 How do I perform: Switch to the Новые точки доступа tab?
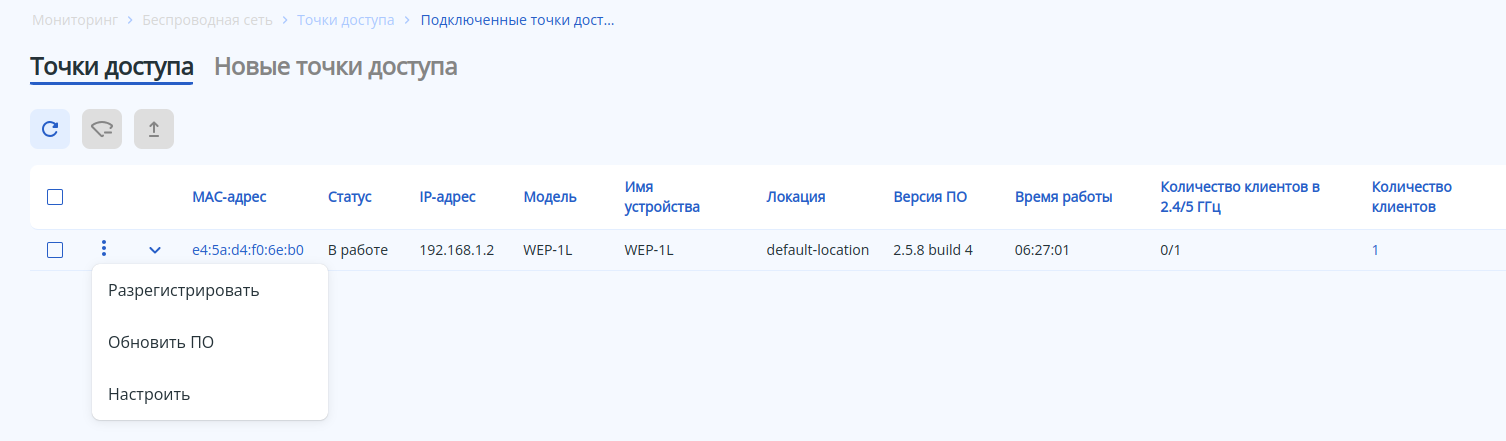tap(336, 67)
